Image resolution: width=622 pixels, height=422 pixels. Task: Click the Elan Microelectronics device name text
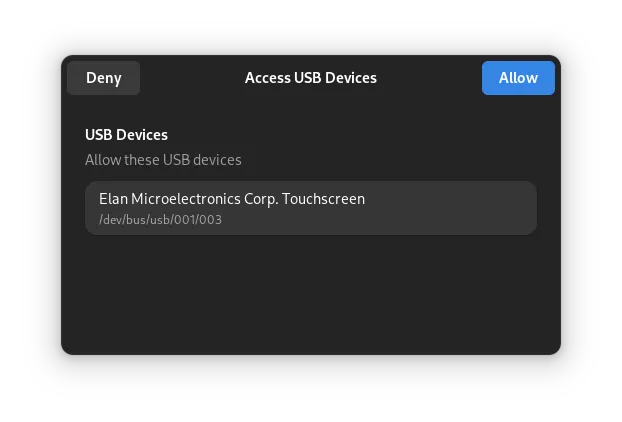coord(231,199)
